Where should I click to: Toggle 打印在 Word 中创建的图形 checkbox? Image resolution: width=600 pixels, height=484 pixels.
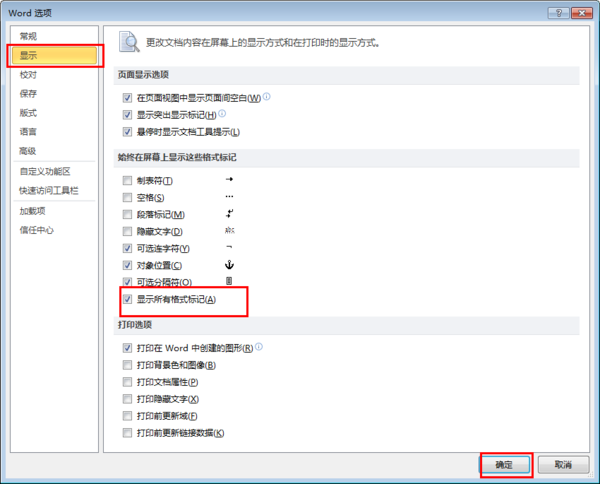point(127,348)
